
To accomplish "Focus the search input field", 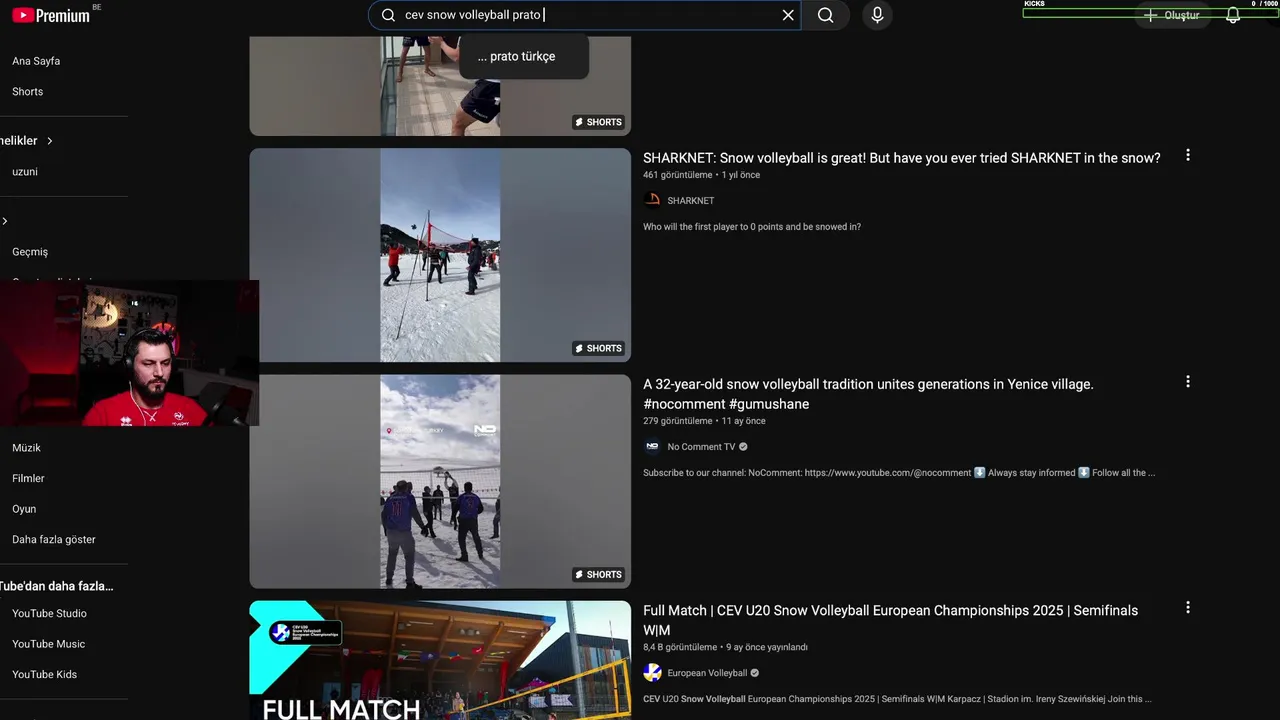I will pyautogui.click(x=585, y=15).
